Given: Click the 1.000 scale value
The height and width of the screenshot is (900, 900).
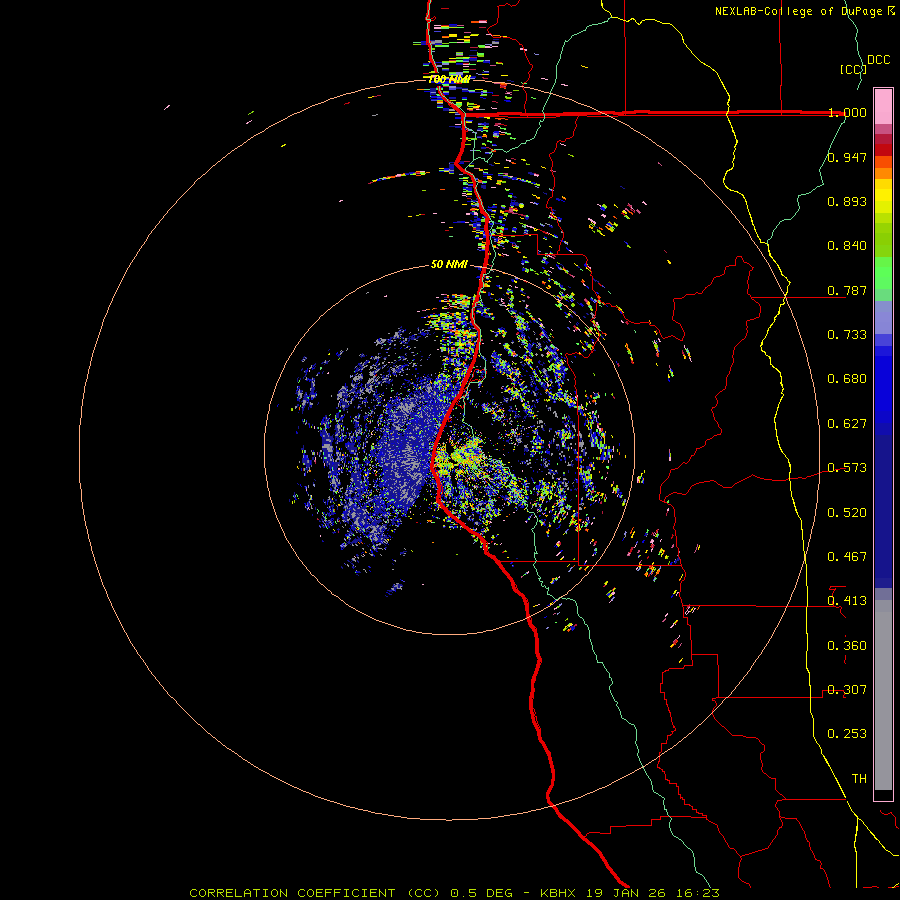Looking at the screenshot, I should pos(847,112).
